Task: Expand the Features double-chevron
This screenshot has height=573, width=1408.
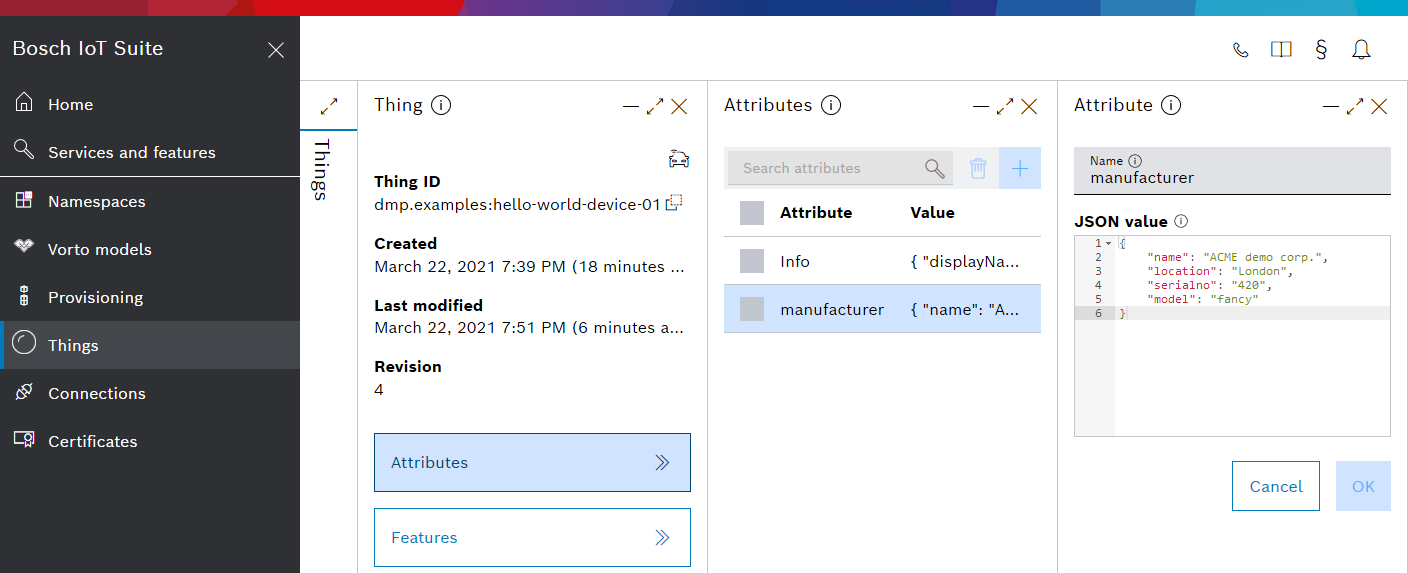Action: click(662, 537)
